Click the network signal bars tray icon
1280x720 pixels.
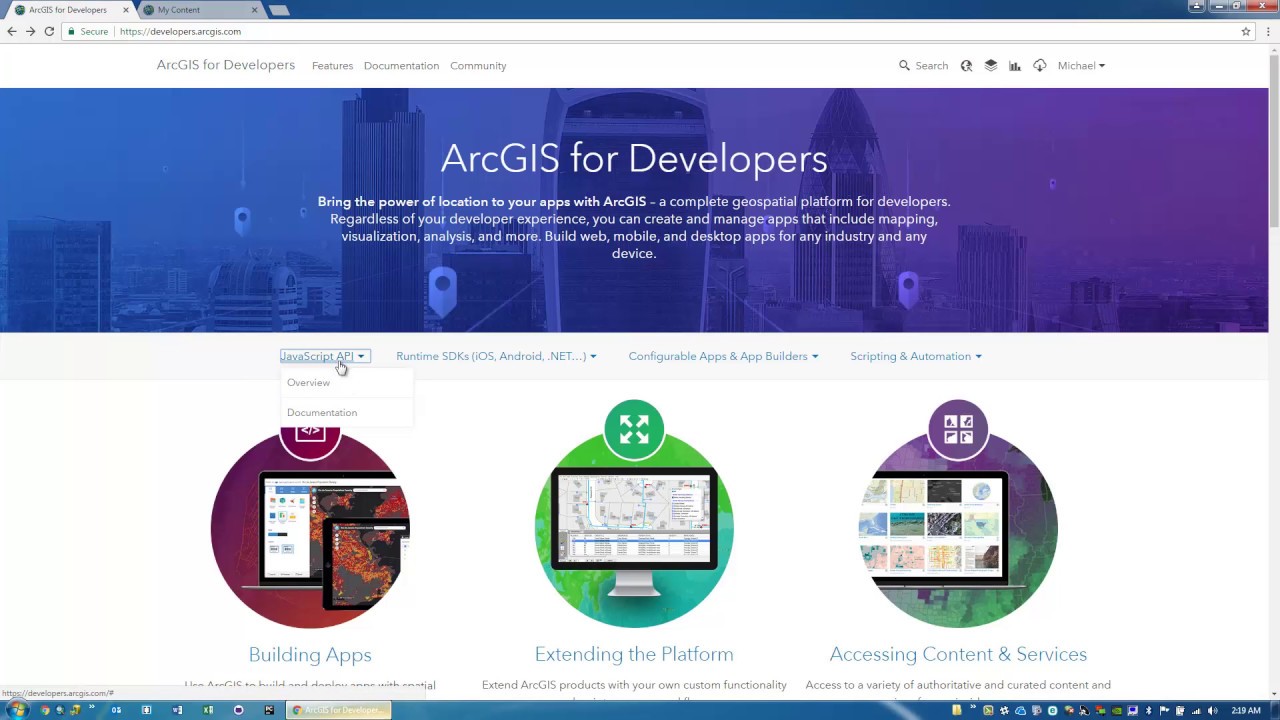pyautogui.click(x=1196, y=711)
